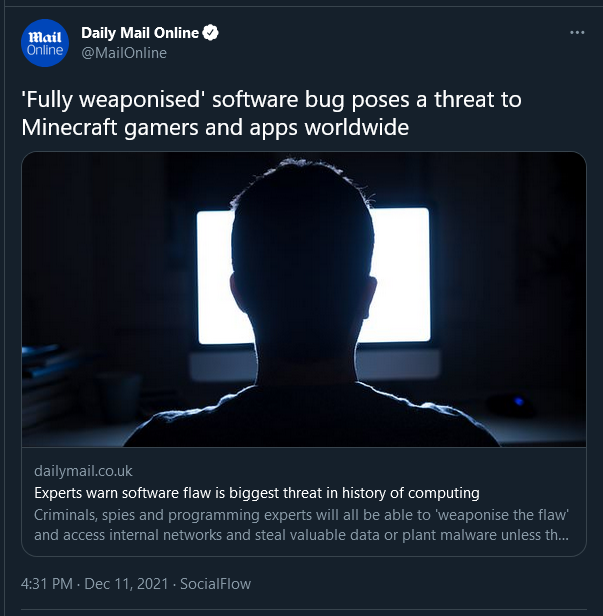603x616 pixels.
Task: Open the Daily Mail Online profile name
Action: (x=140, y=33)
